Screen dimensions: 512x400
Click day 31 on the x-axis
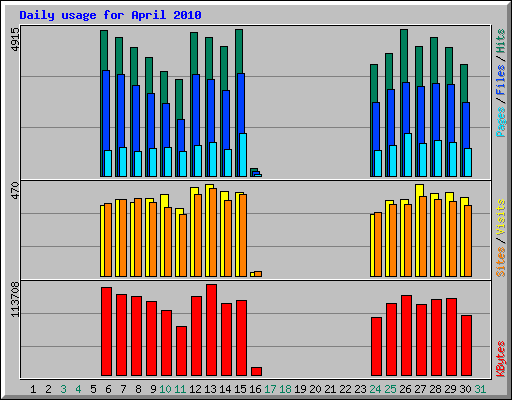point(480,389)
